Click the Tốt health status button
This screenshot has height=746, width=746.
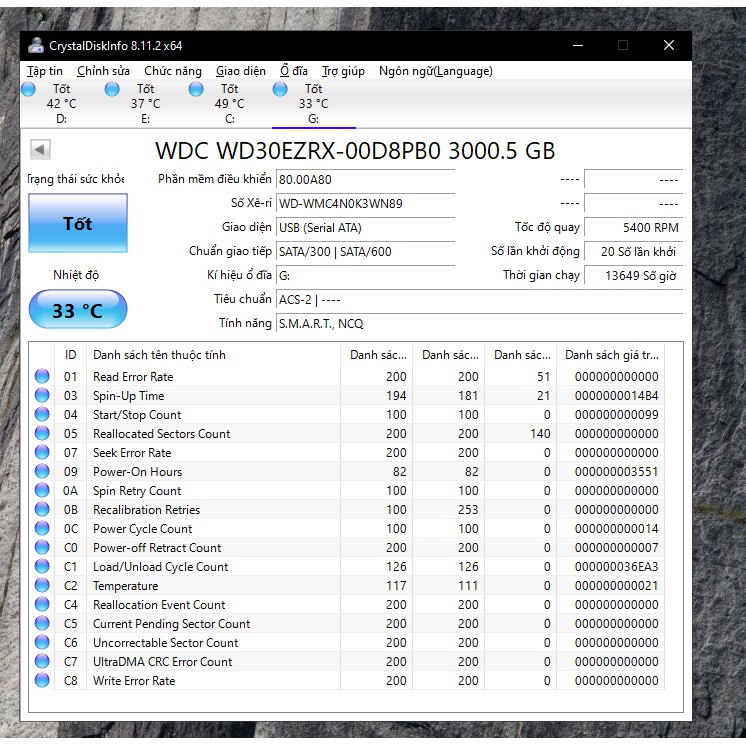(78, 223)
